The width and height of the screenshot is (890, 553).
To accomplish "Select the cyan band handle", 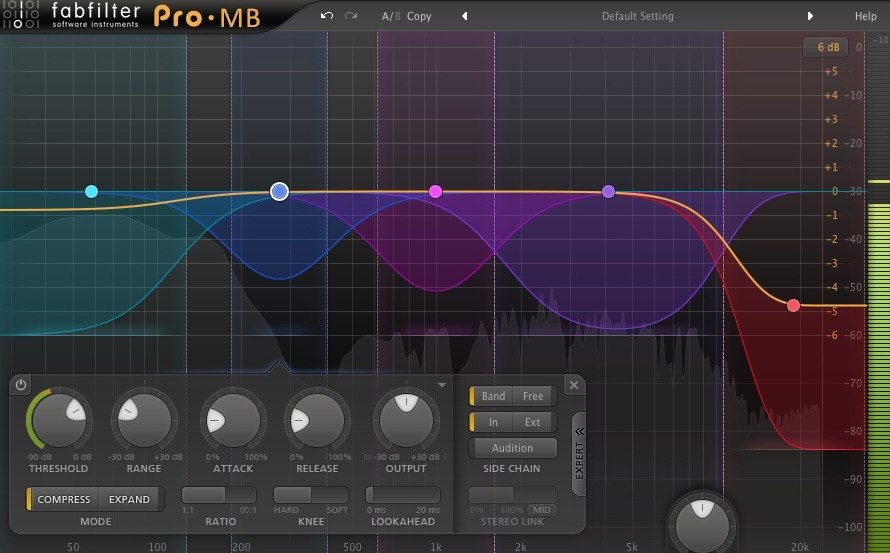I will (x=91, y=191).
